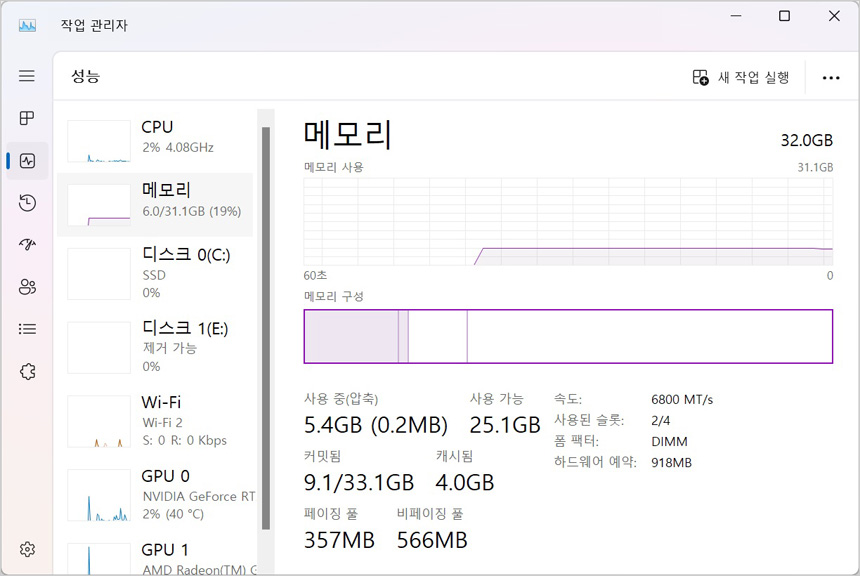Open the App history page icon

click(x=27, y=203)
